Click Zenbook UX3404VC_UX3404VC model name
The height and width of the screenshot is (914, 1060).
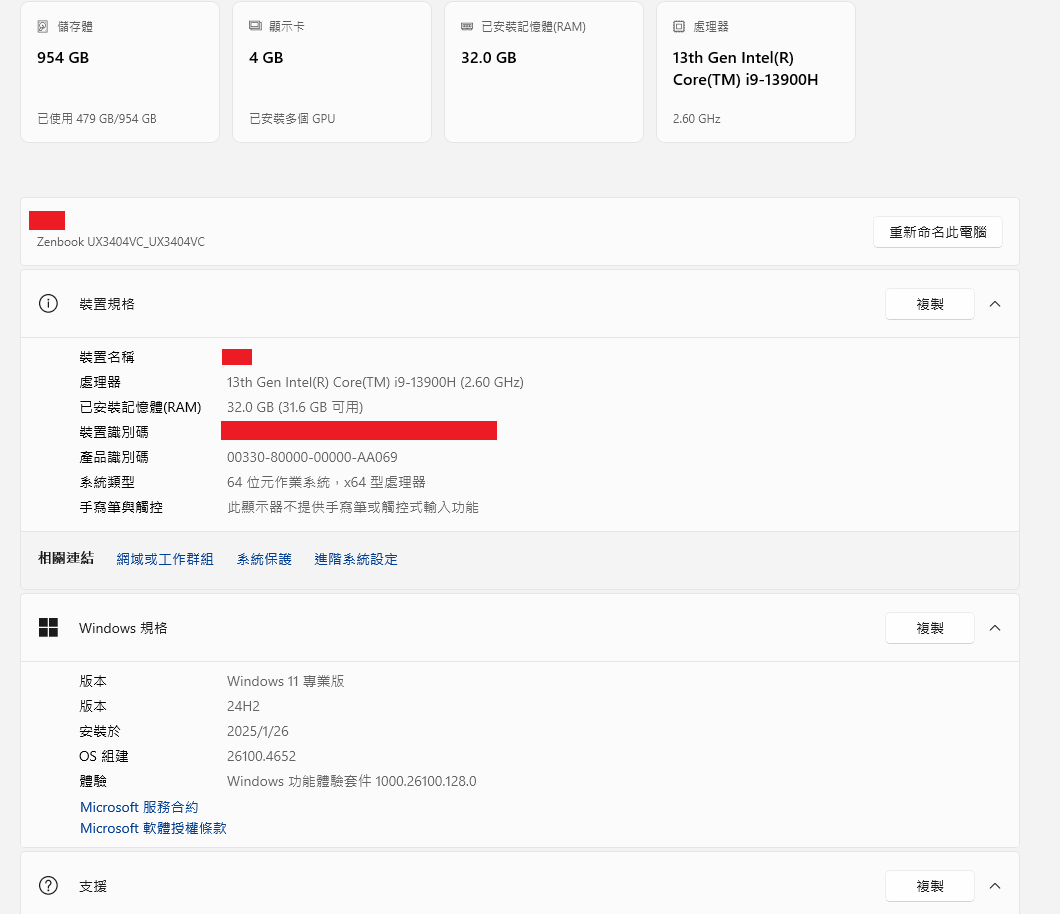tap(120, 241)
